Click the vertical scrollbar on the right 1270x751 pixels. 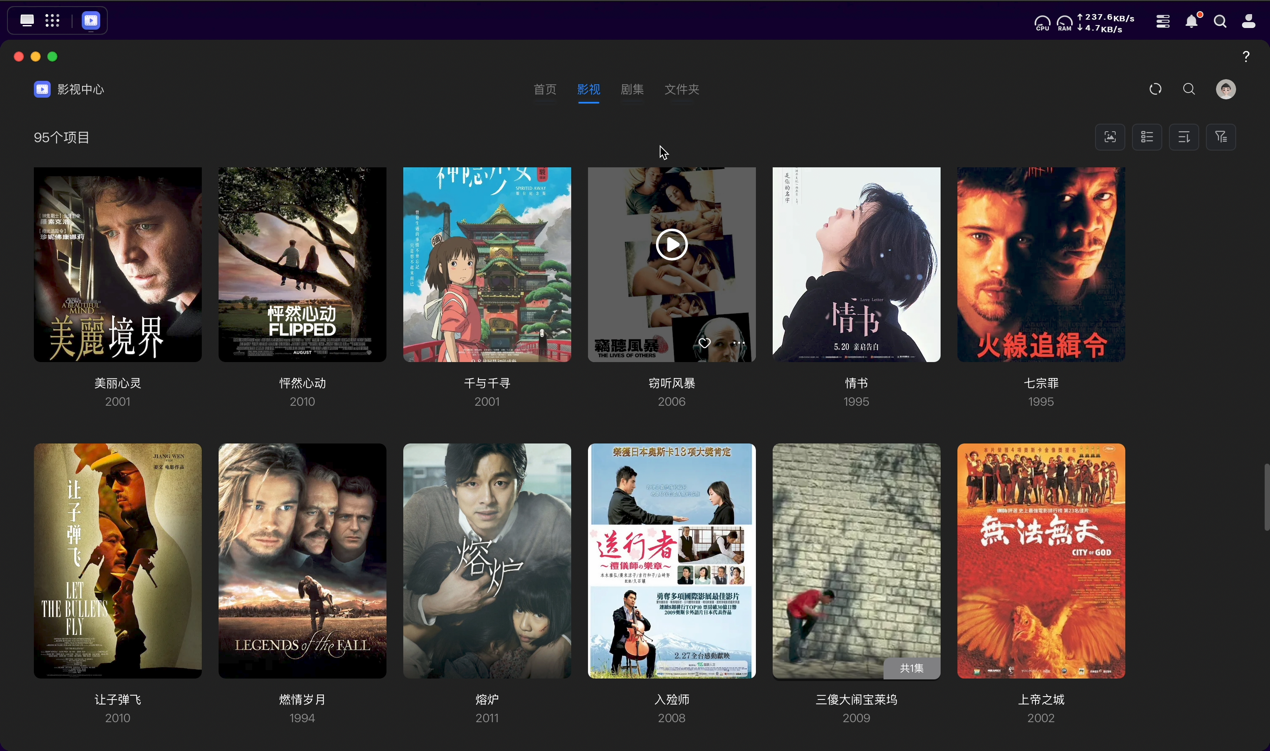tap(1265, 497)
